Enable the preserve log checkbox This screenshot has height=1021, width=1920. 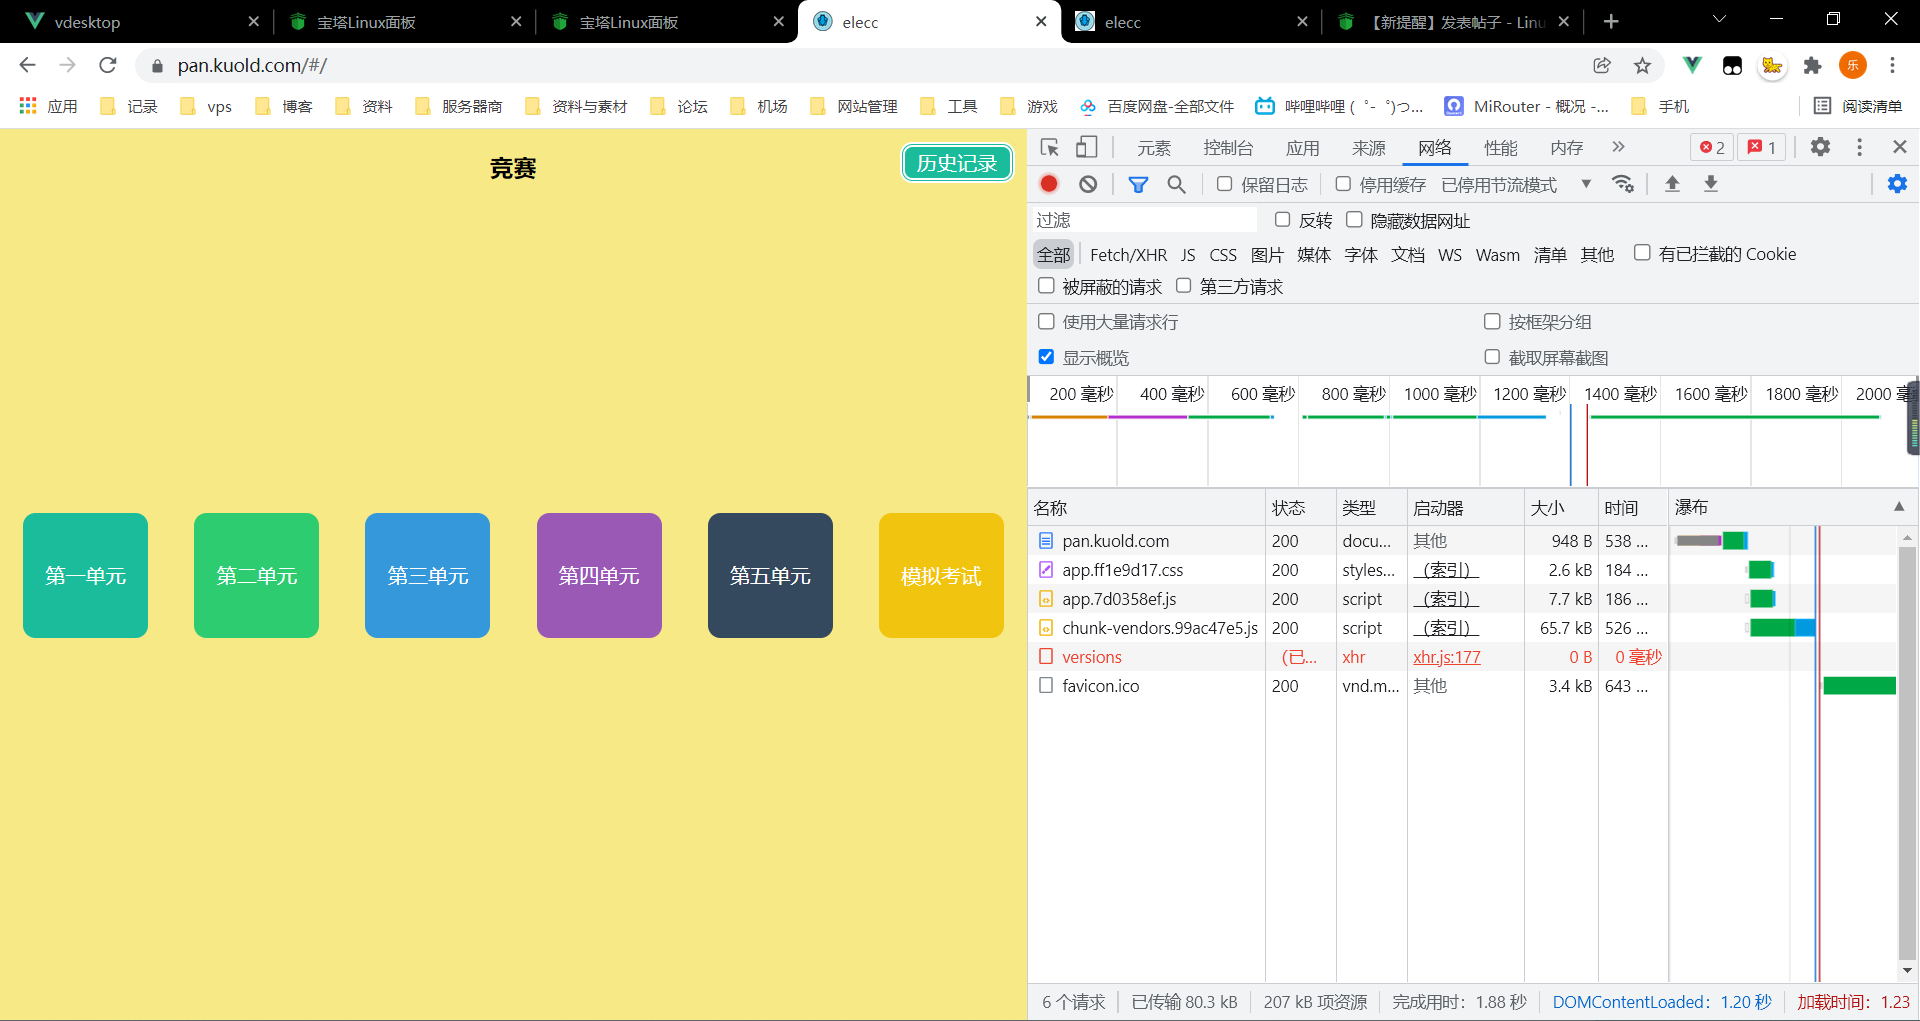tap(1224, 184)
